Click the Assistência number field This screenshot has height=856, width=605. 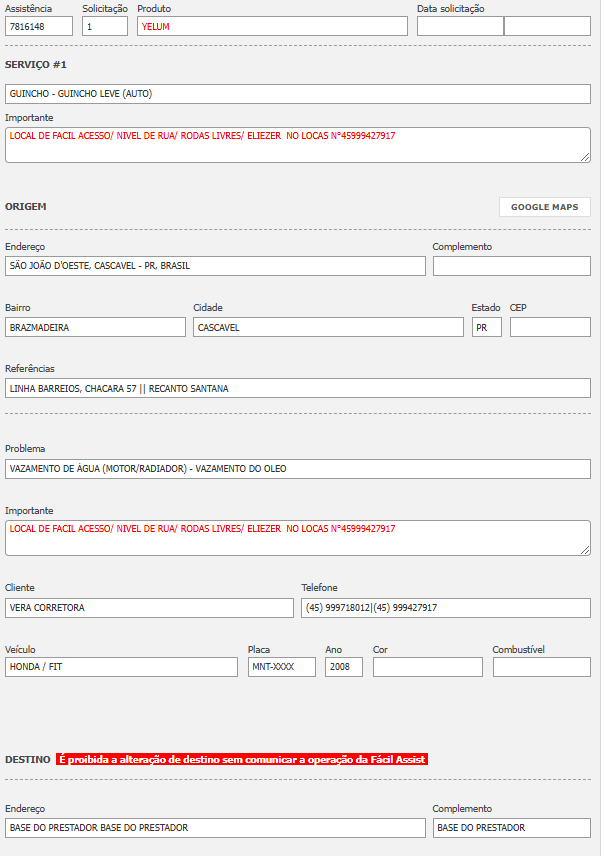coord(39,27)
